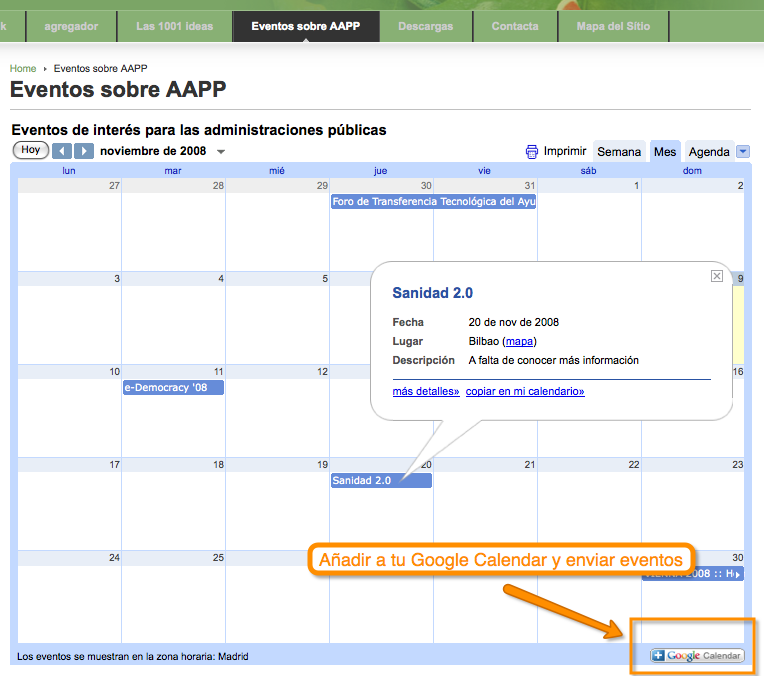Switch to the Mes view tab
This screenshot has height=676, width=764.
pos(665,152)
